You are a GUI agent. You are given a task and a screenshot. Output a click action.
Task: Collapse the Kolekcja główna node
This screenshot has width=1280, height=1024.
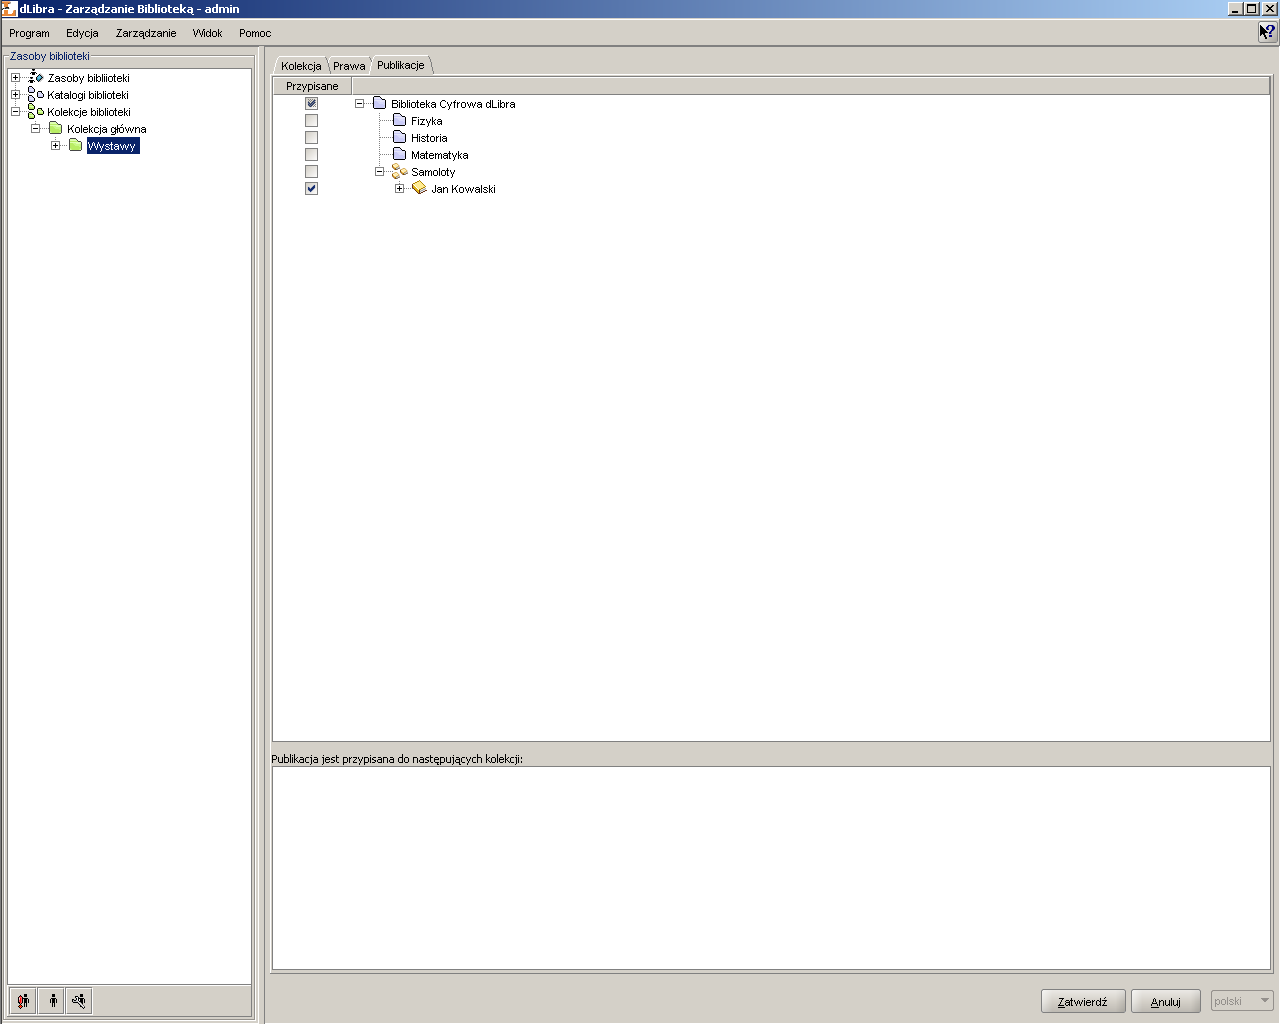[35, 129]
